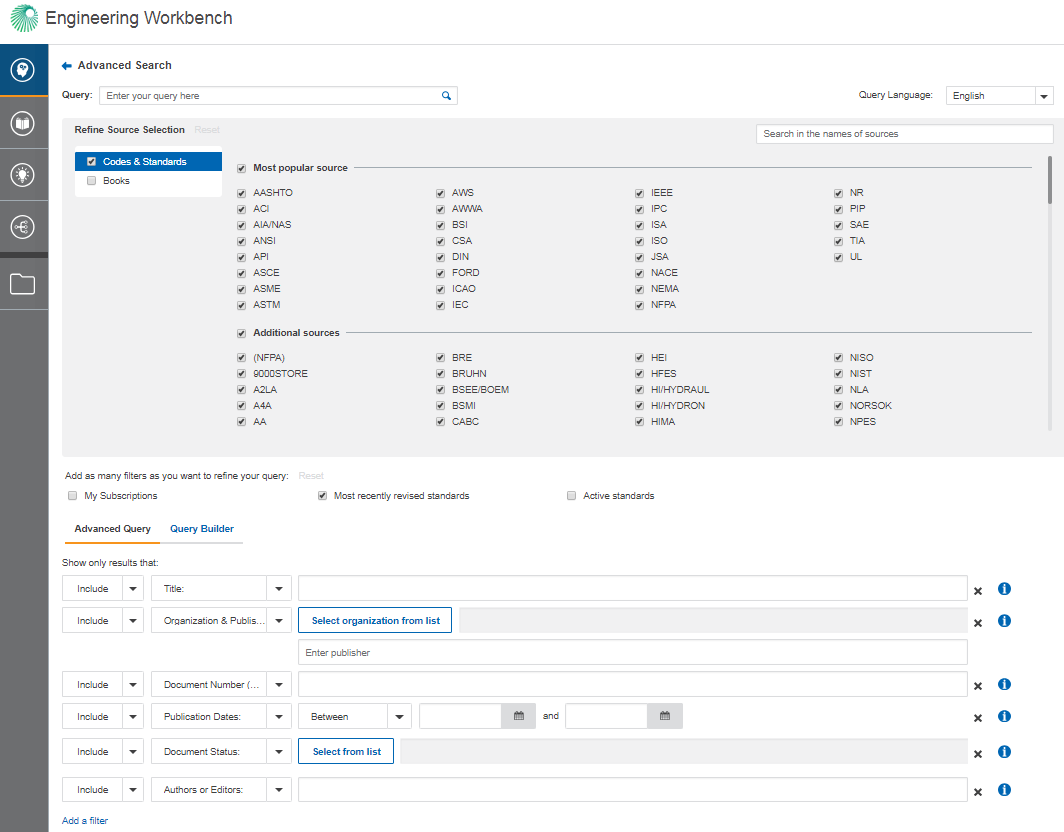The image size is (1064, 832).
Task: Uncheck the IEEE source
Action: tap(639, 193)
